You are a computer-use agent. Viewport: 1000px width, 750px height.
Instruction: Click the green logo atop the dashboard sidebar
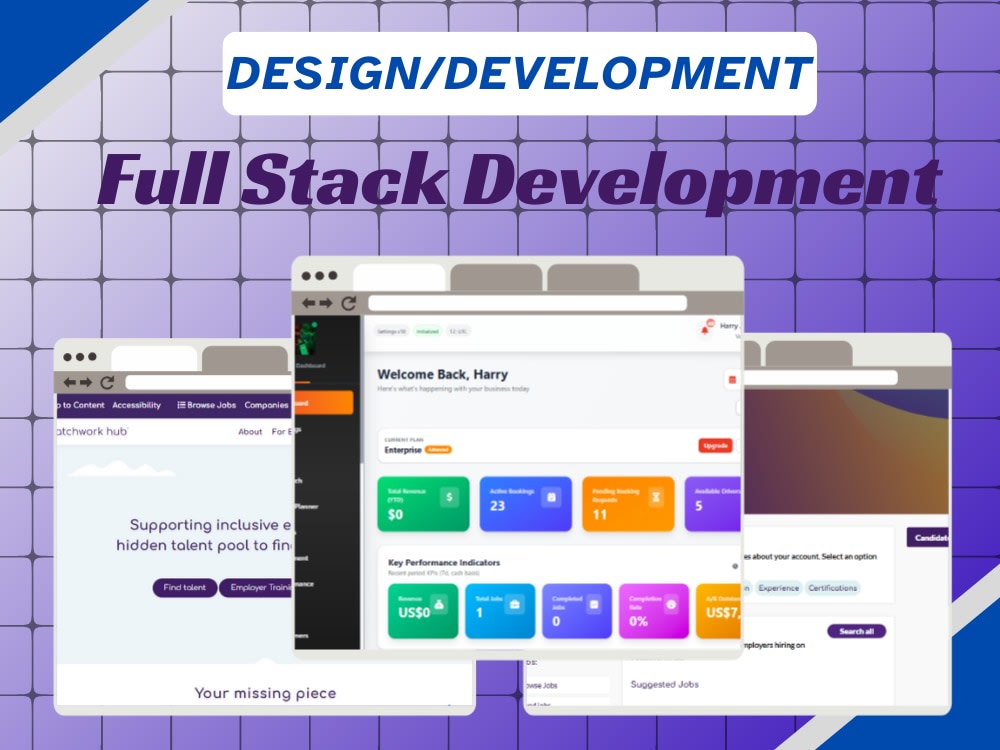307,340
